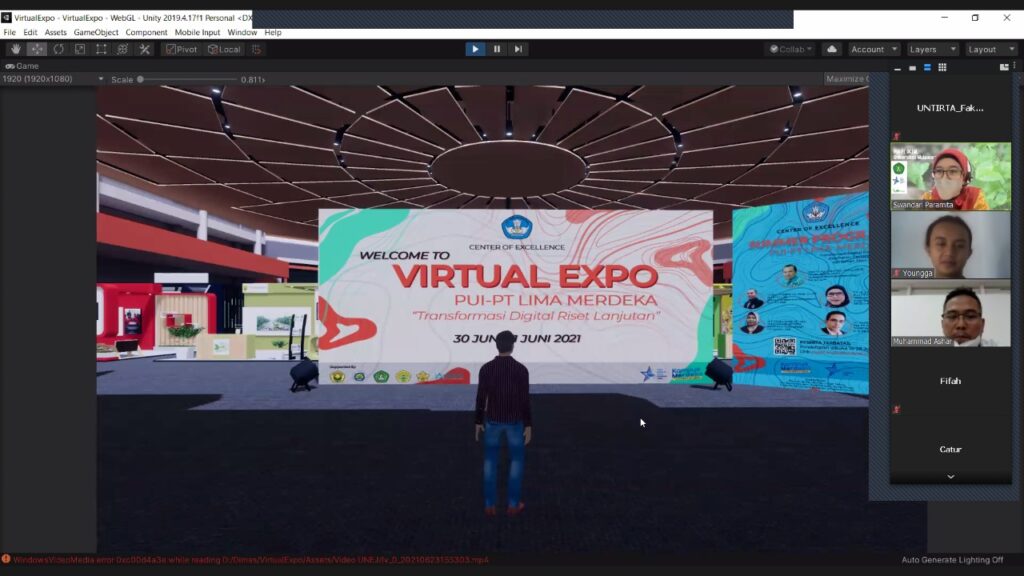Select Suandari Paramita's video thumbnail

click(951, 176)
